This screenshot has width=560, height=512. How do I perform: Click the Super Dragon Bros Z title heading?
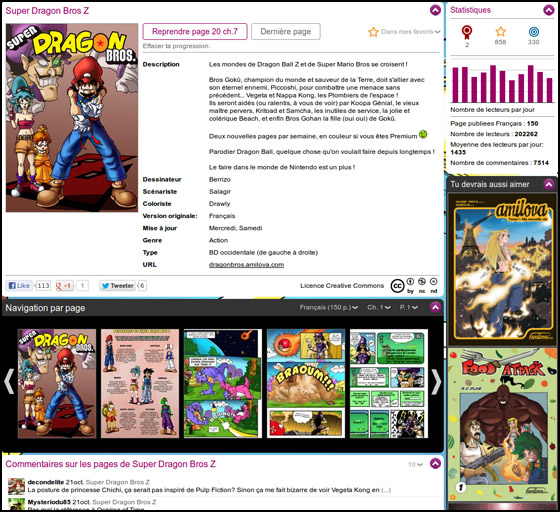pos(47,11)
